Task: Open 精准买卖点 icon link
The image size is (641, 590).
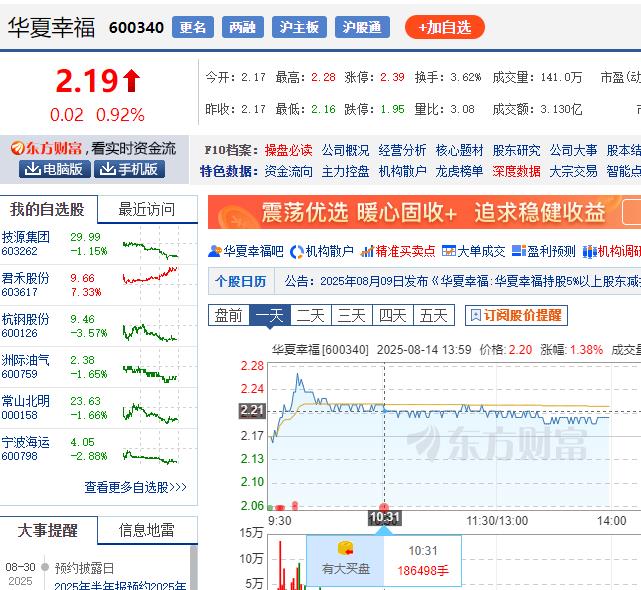Action: point(398,251)
